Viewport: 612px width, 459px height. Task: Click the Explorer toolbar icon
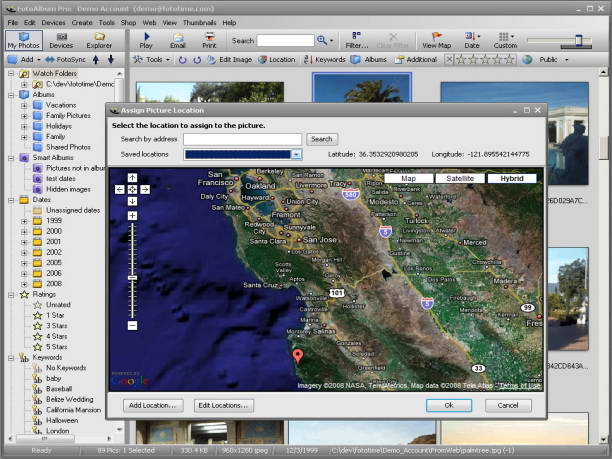99,39
